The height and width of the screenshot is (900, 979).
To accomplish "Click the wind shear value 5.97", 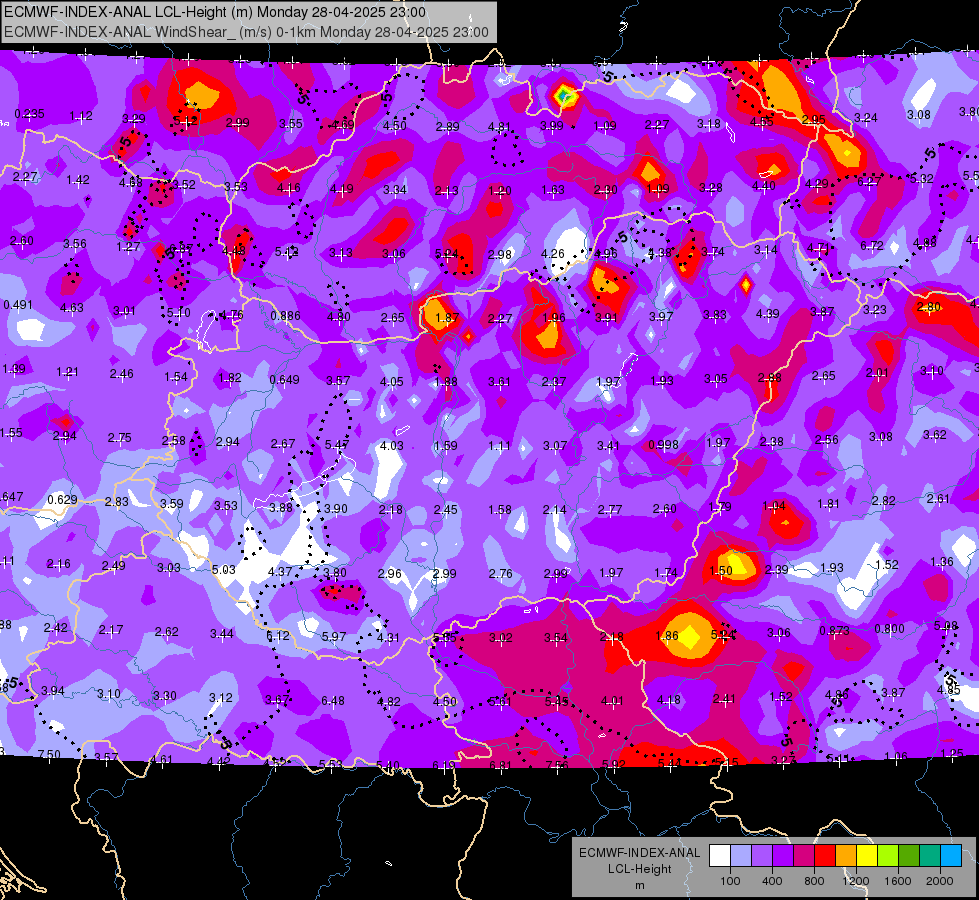I will (x=334, y=636).
